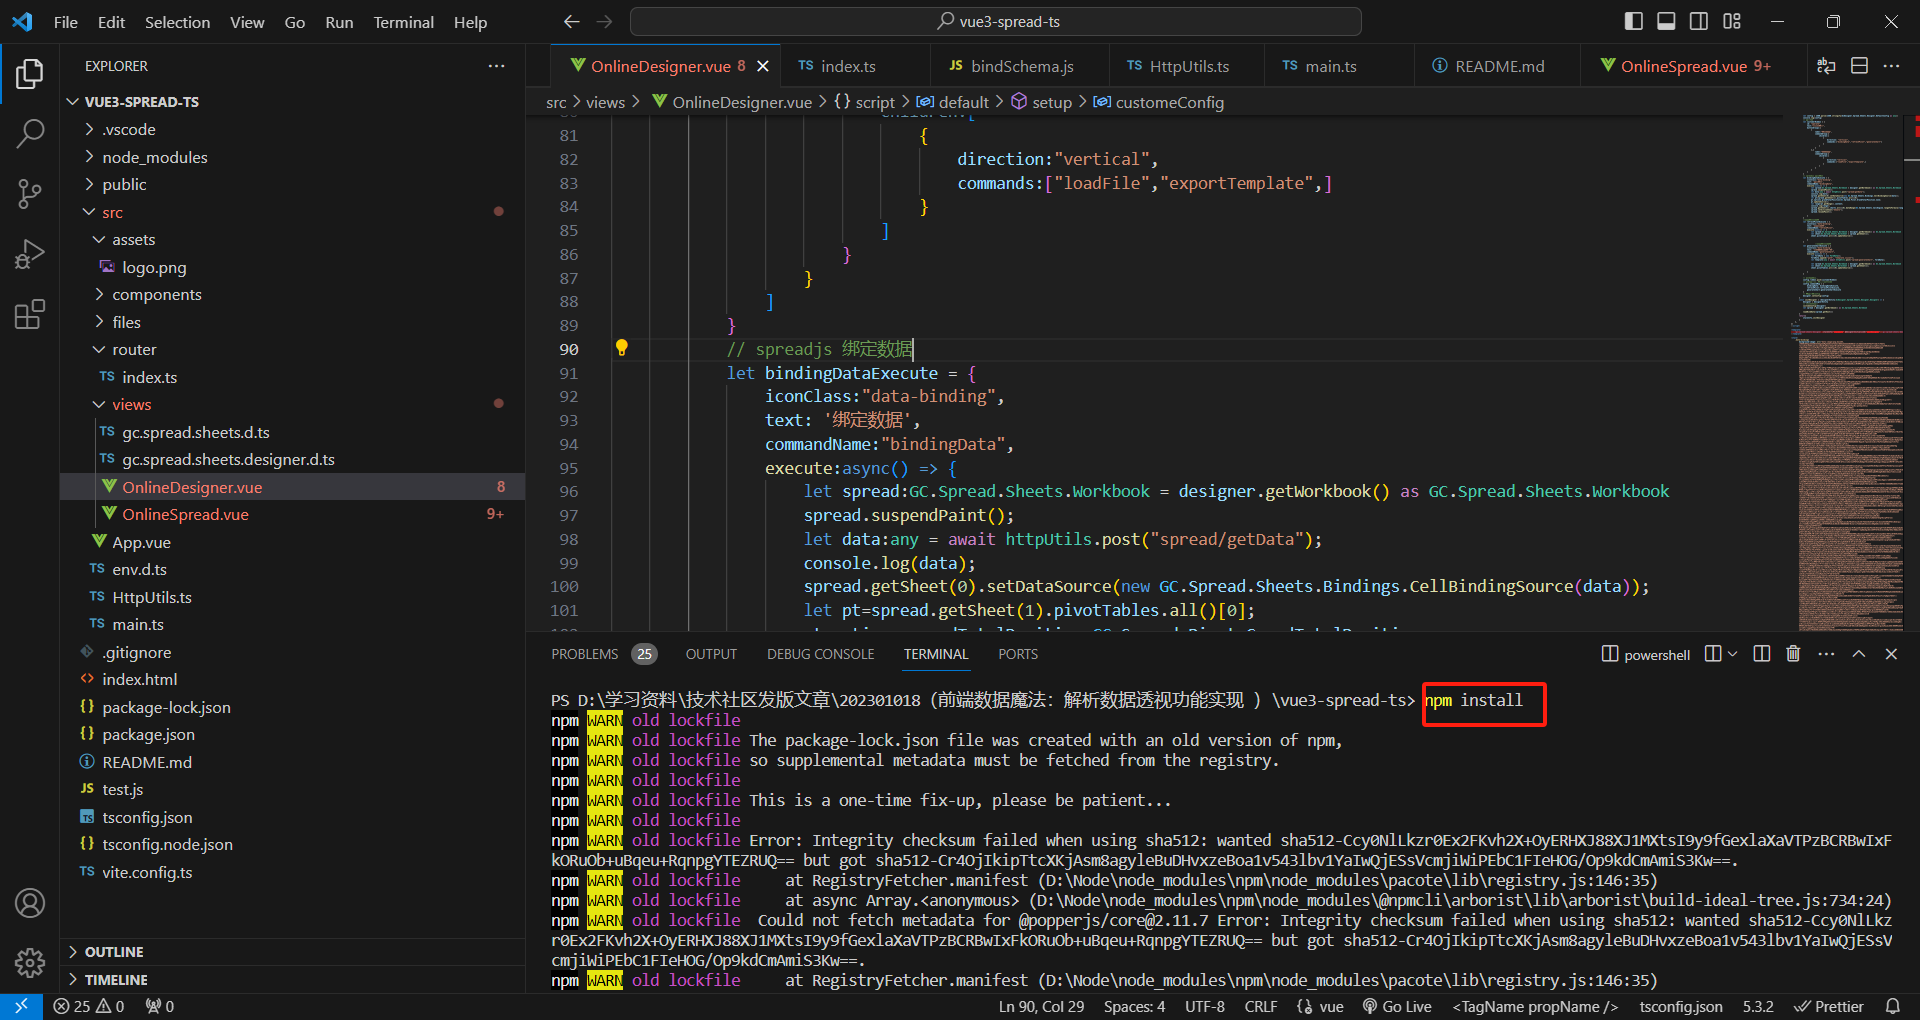Kill terminal with trash icon
Image resolution: width=1920 pixels, height=1020 pixels.
[1793, 654]
